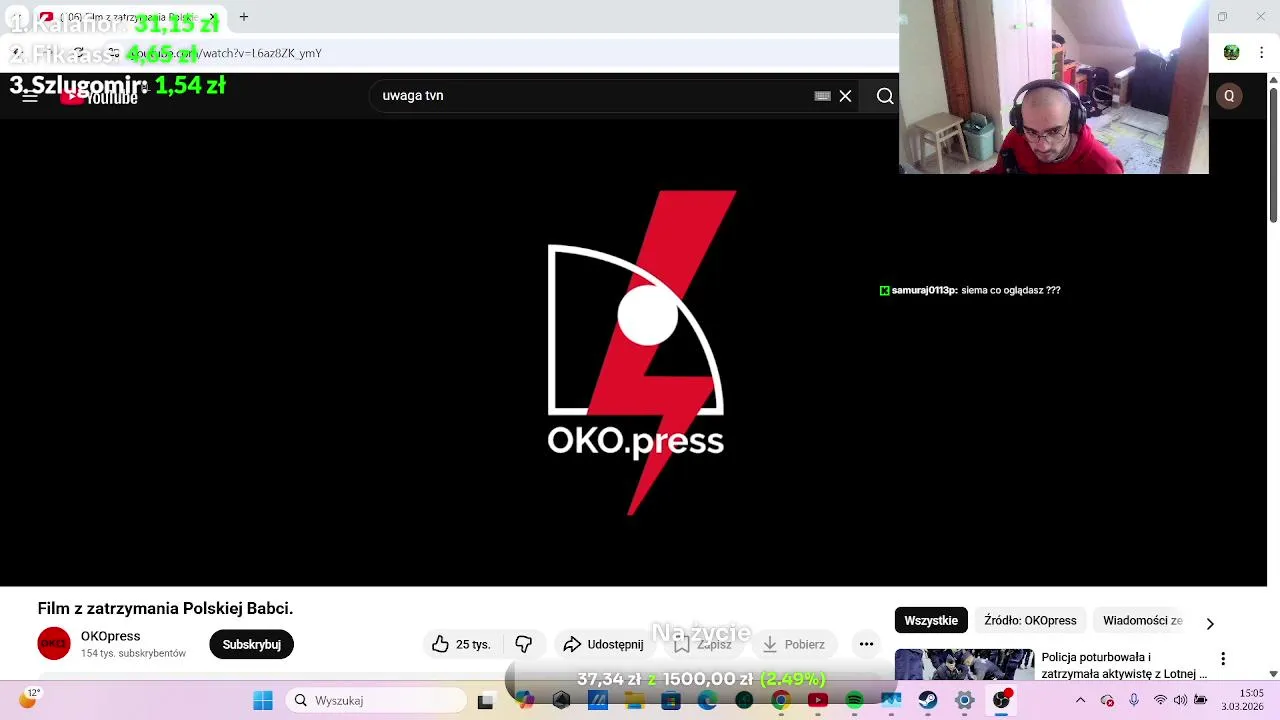
Task: Open the YouTube guide hamburger menu
Action: [x=30, y=96]
